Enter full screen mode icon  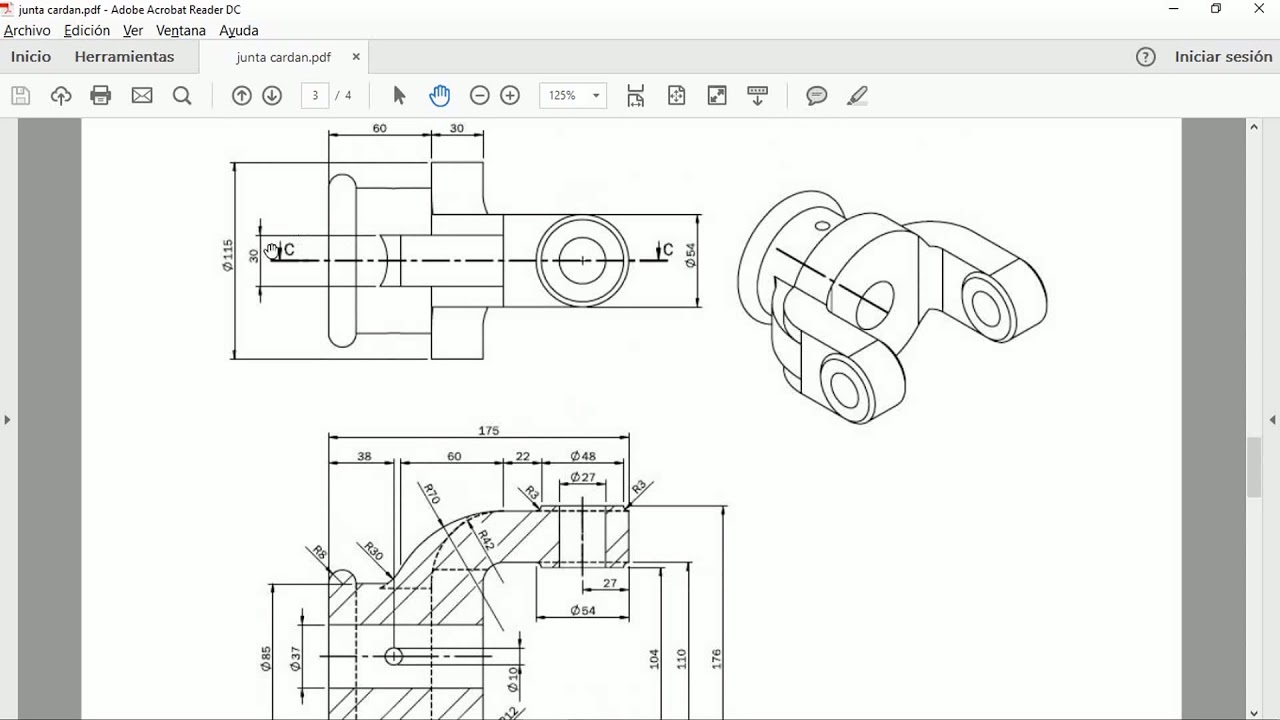(717, 96)
